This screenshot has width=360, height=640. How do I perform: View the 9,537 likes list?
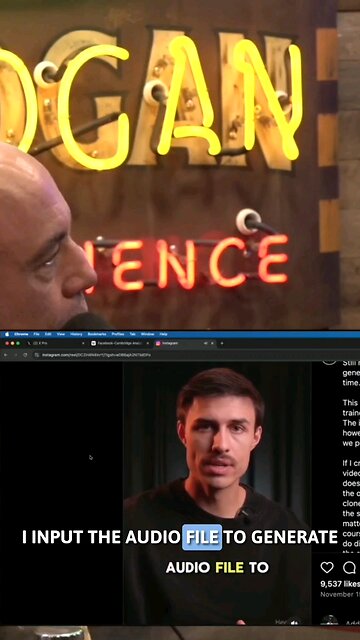340,584
